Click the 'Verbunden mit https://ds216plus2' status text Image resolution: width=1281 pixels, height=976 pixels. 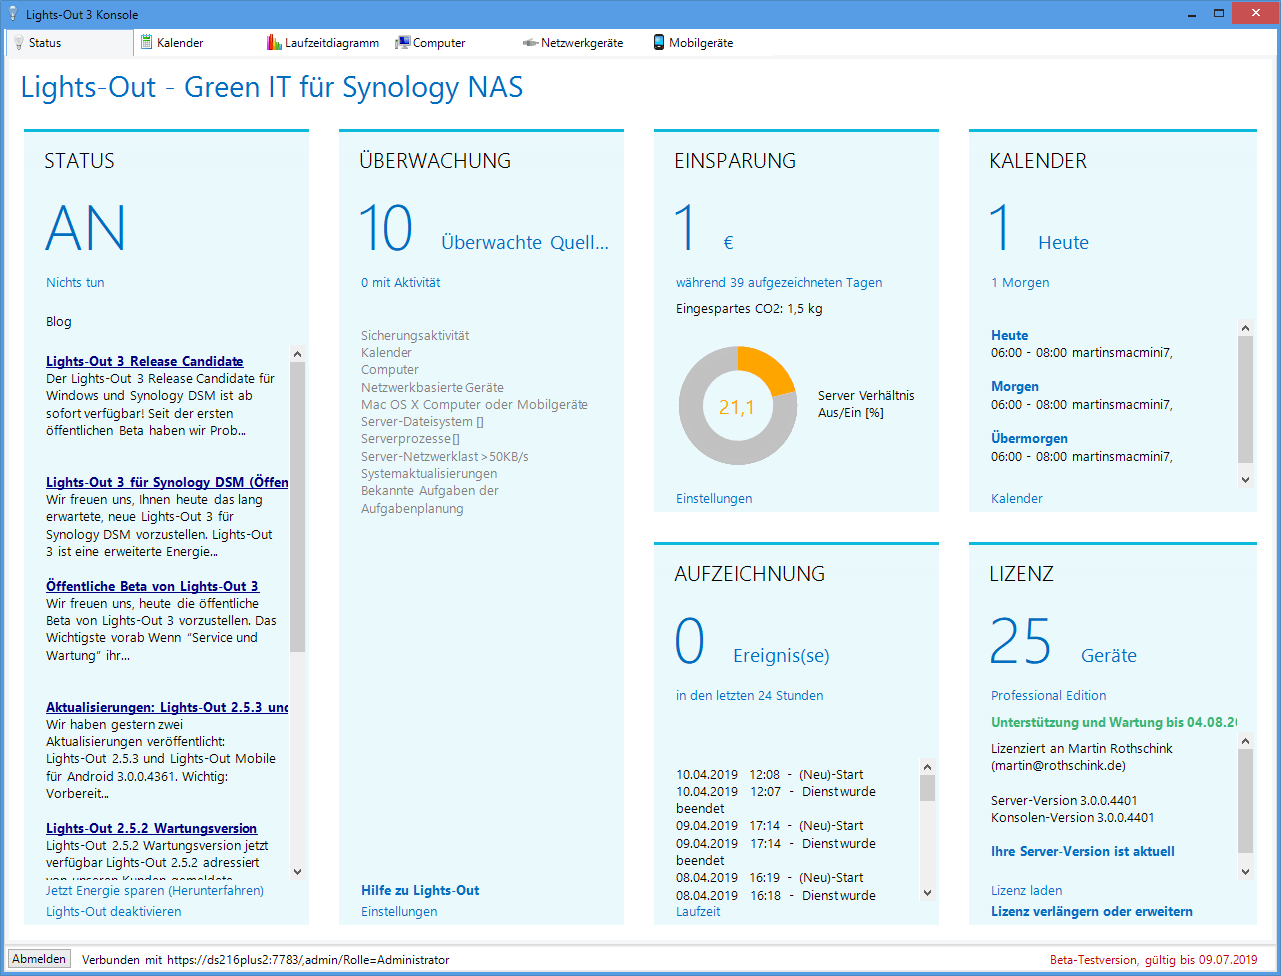[266, 960]
